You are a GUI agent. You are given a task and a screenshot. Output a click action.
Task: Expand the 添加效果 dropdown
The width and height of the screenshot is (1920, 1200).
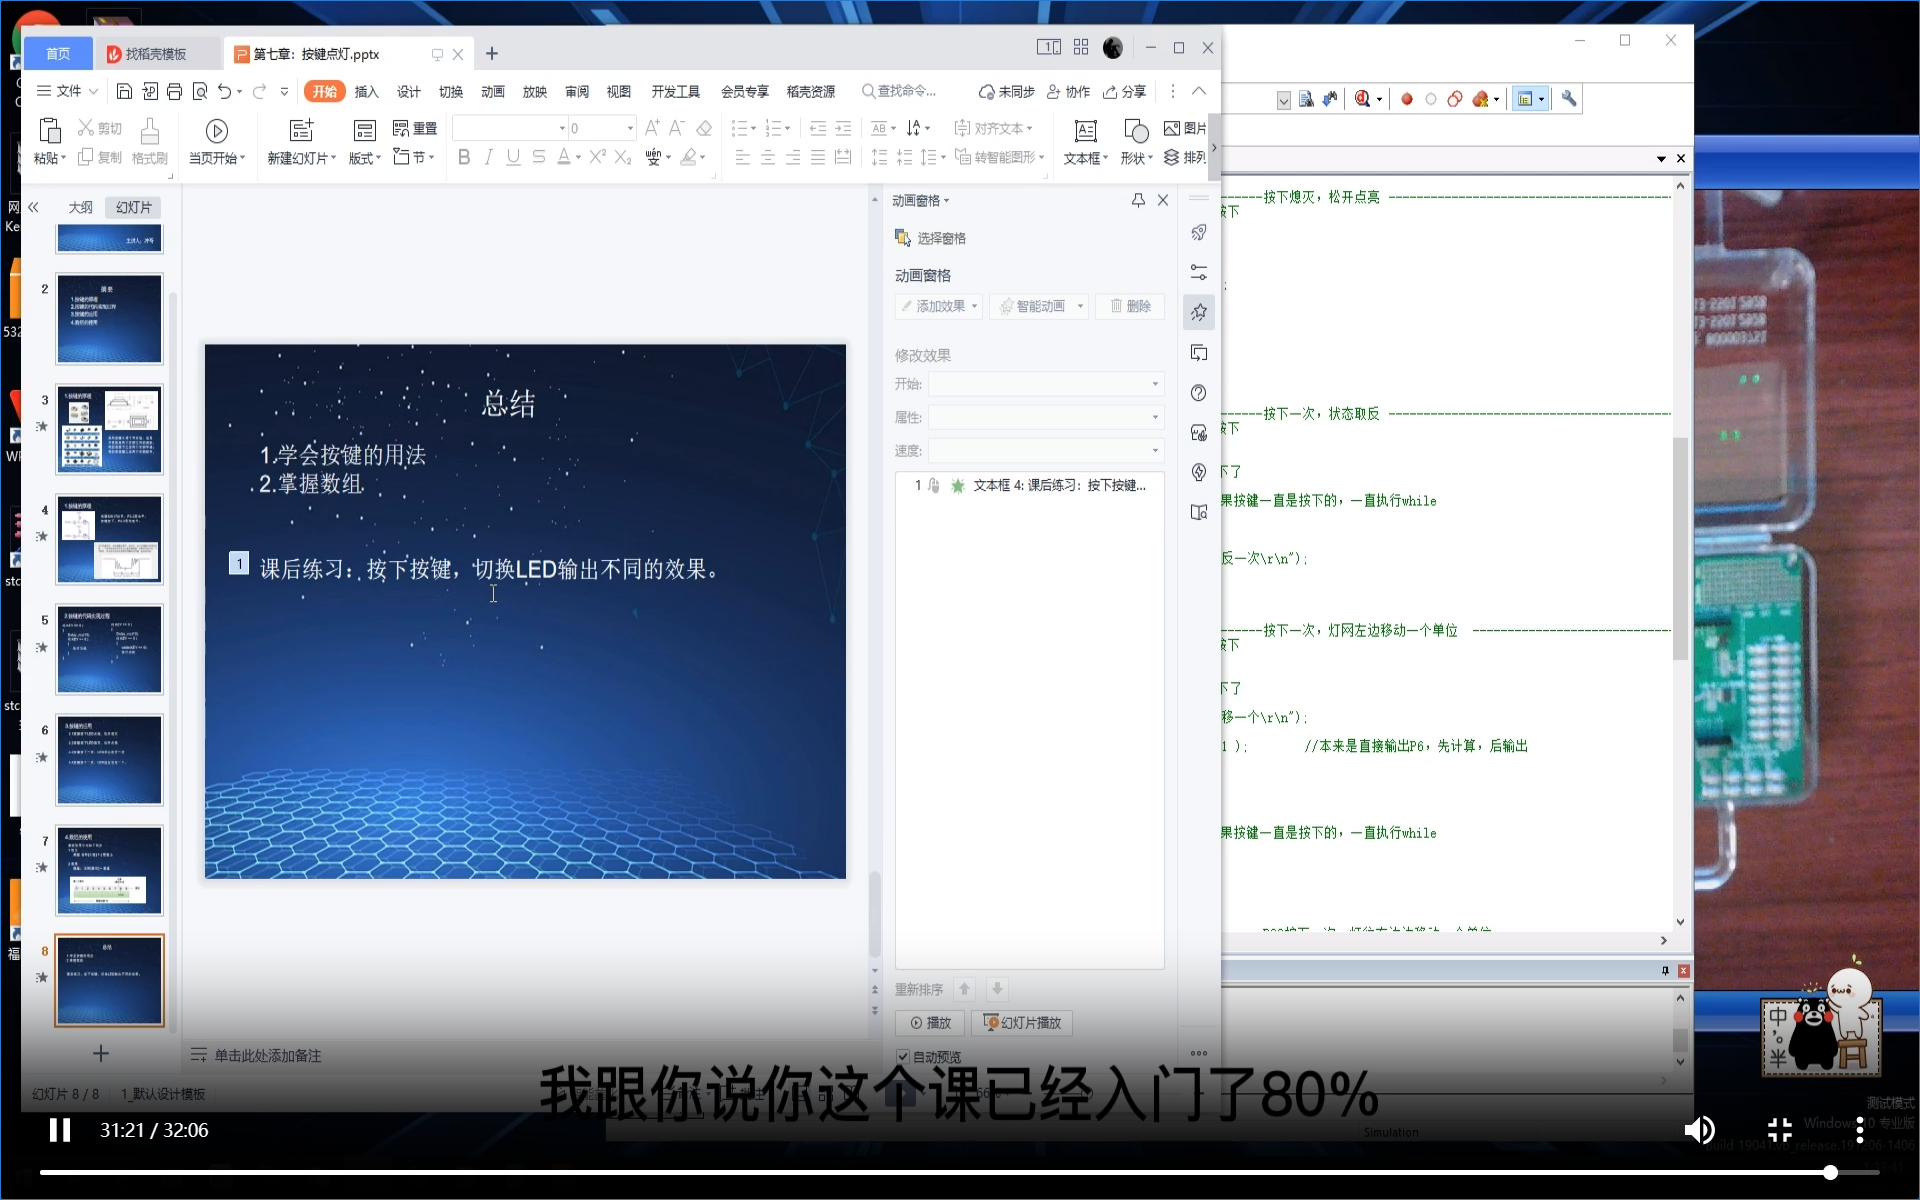point(939,306)
